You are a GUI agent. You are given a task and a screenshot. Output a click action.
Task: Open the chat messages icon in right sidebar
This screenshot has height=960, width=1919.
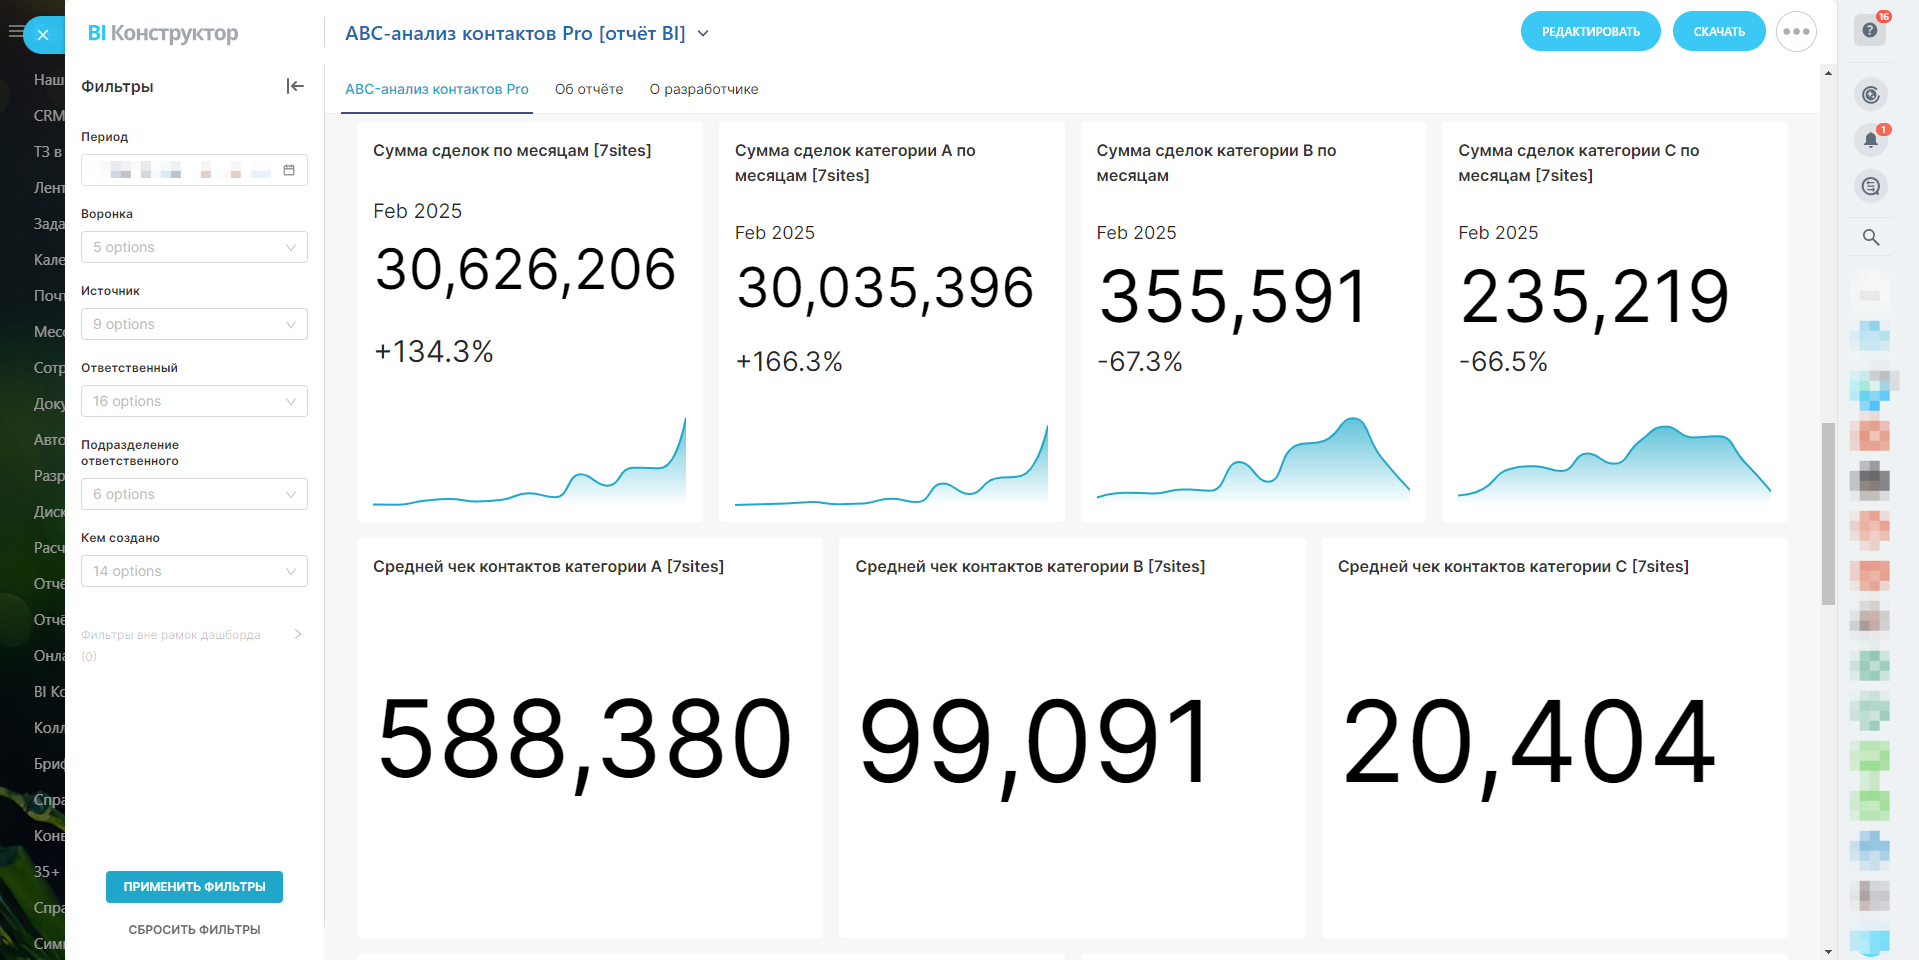pos(1870,186)
